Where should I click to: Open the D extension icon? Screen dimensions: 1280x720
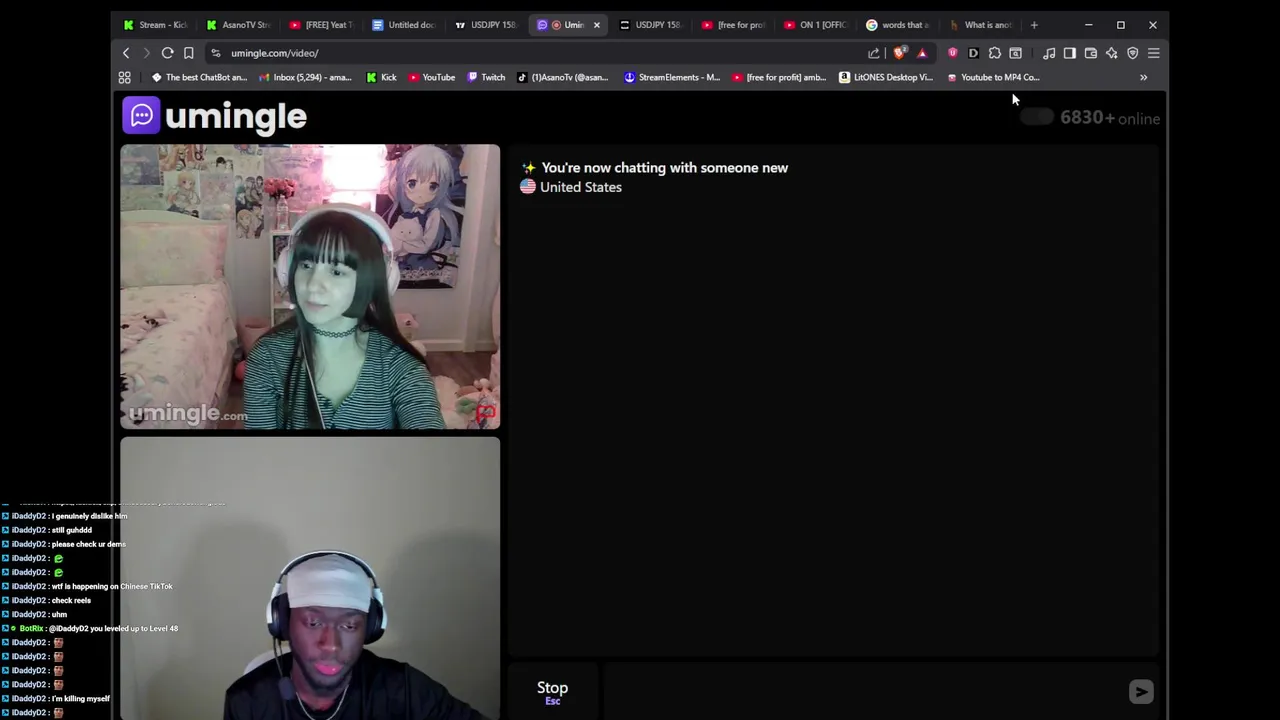tap(974, 53)
